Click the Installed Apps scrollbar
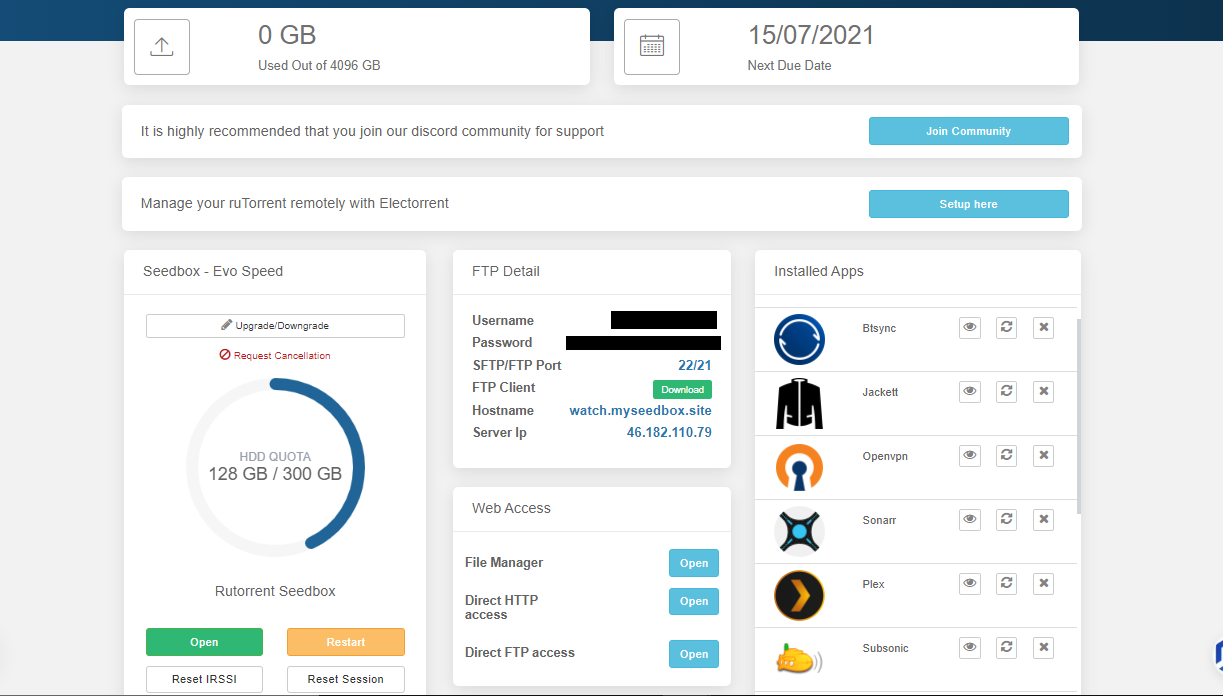The width and height of the screenshot is (1223, 696). click(x=1076, y=400)
